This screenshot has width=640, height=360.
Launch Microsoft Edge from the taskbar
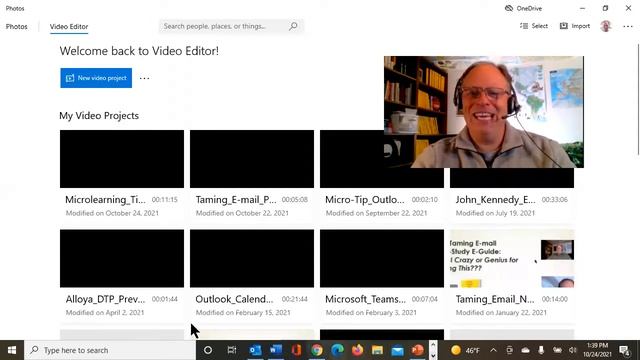point(337,350)
